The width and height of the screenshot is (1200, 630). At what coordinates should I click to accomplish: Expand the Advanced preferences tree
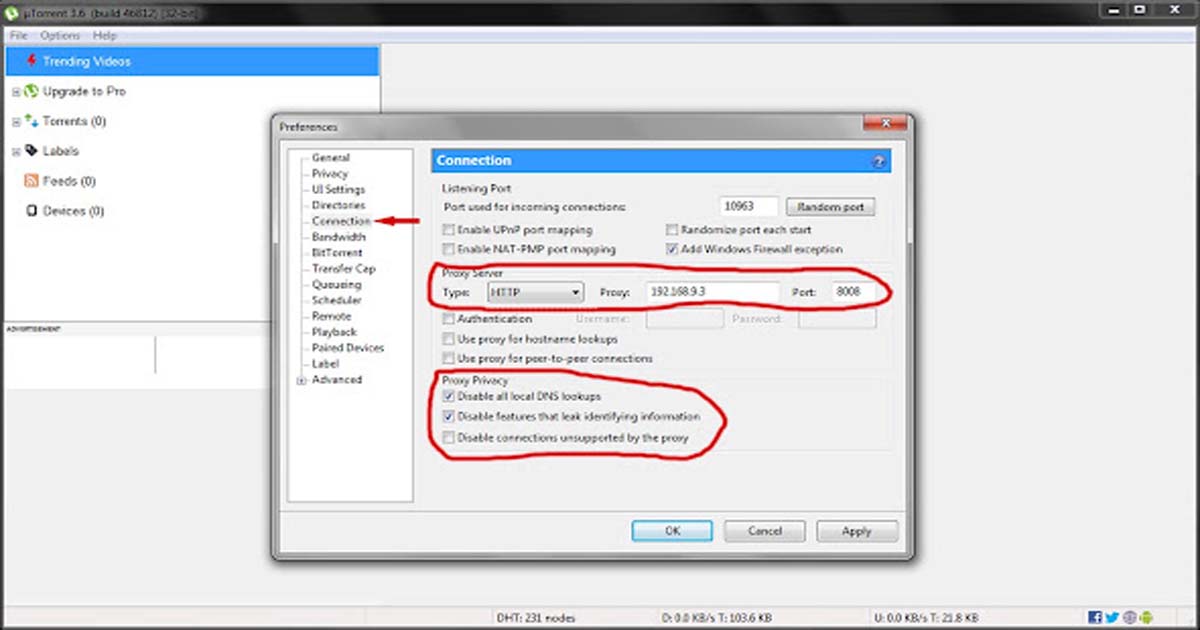(300, 380)
